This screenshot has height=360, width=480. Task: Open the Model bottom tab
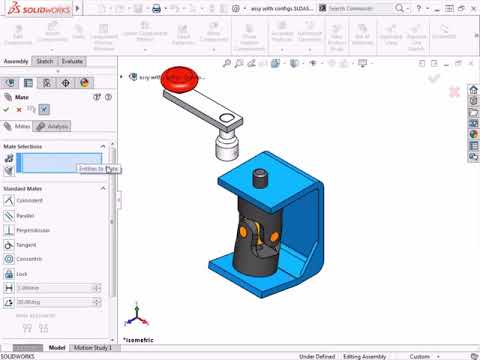pos(57,348)
